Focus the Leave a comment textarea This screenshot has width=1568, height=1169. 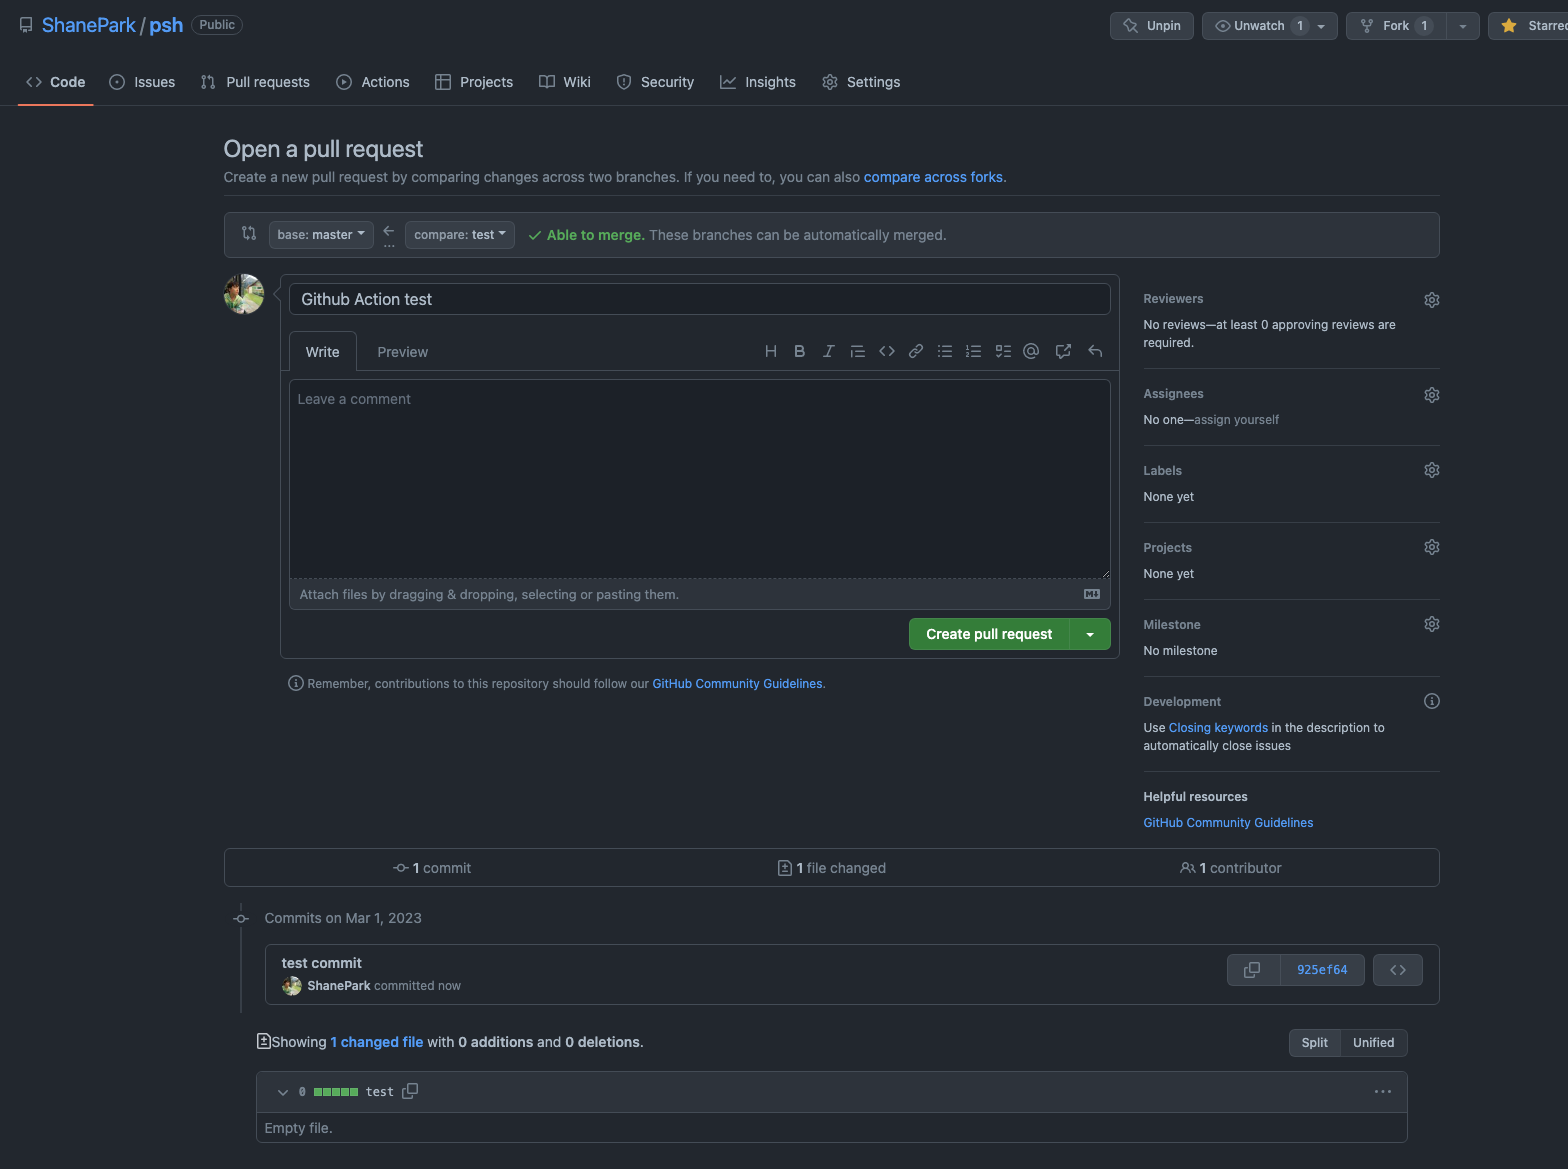pyautogui.click(x=700, y=479)
